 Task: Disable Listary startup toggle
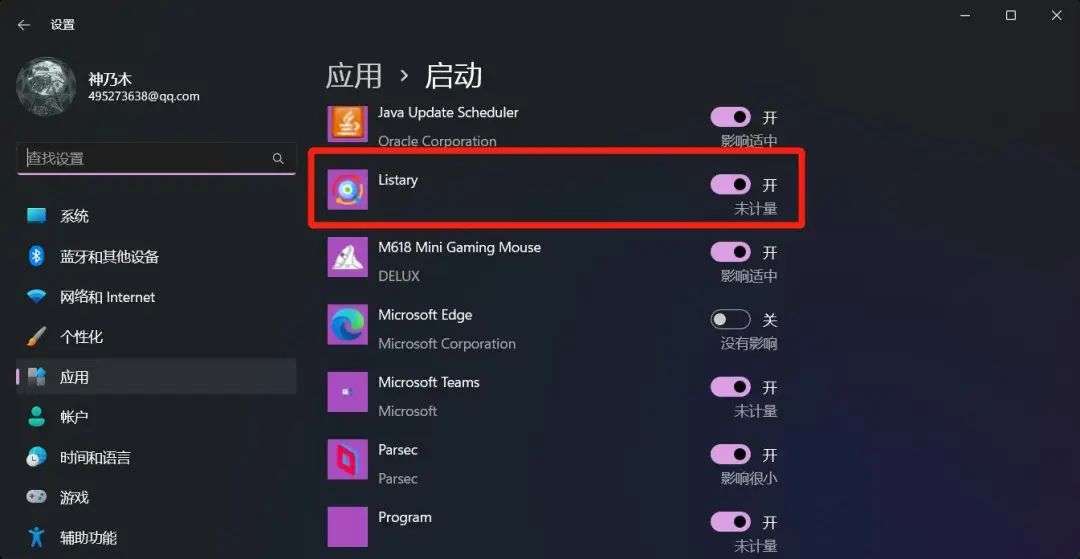(x=731, y=184)
